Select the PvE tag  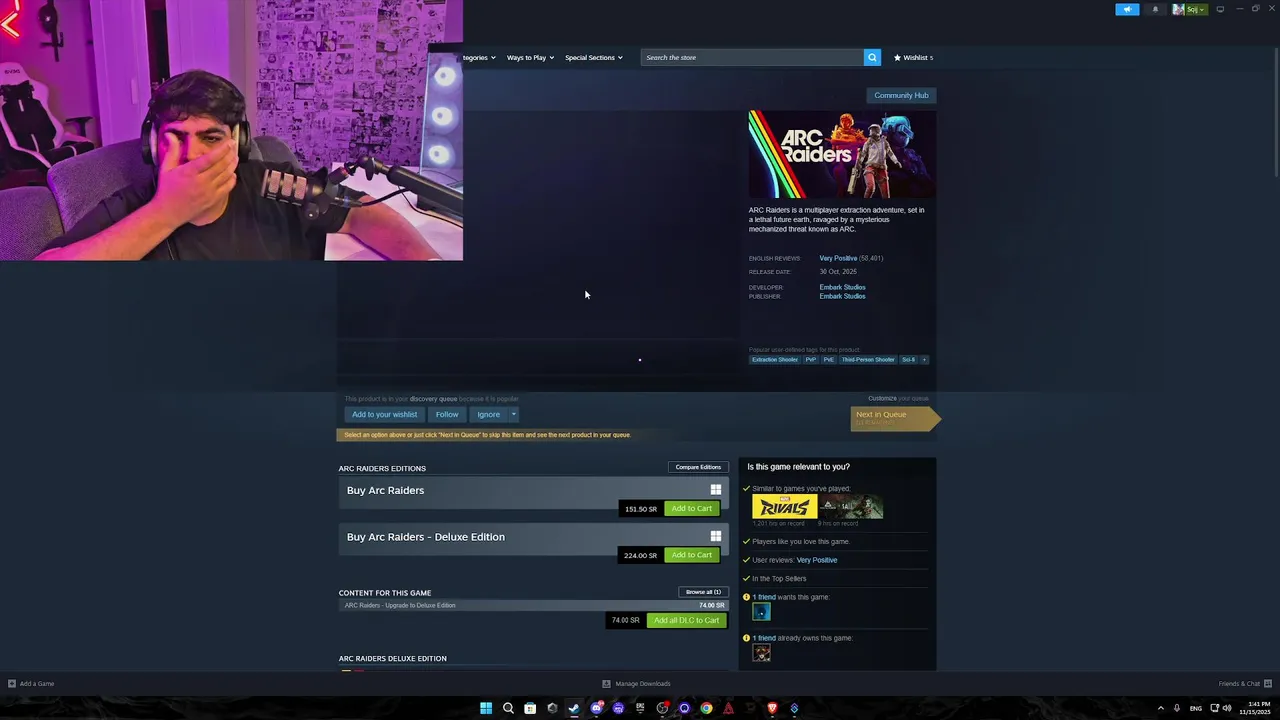click(829, 359)
